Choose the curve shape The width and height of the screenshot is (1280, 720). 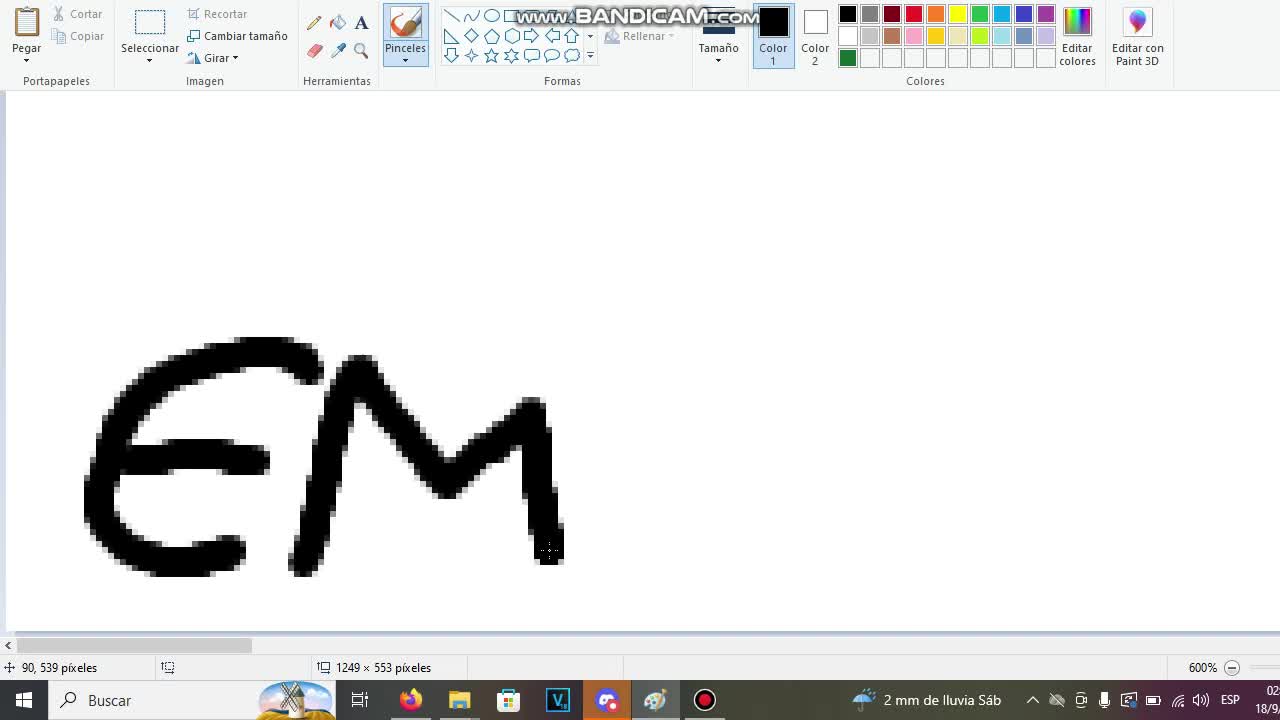(471, 16)
